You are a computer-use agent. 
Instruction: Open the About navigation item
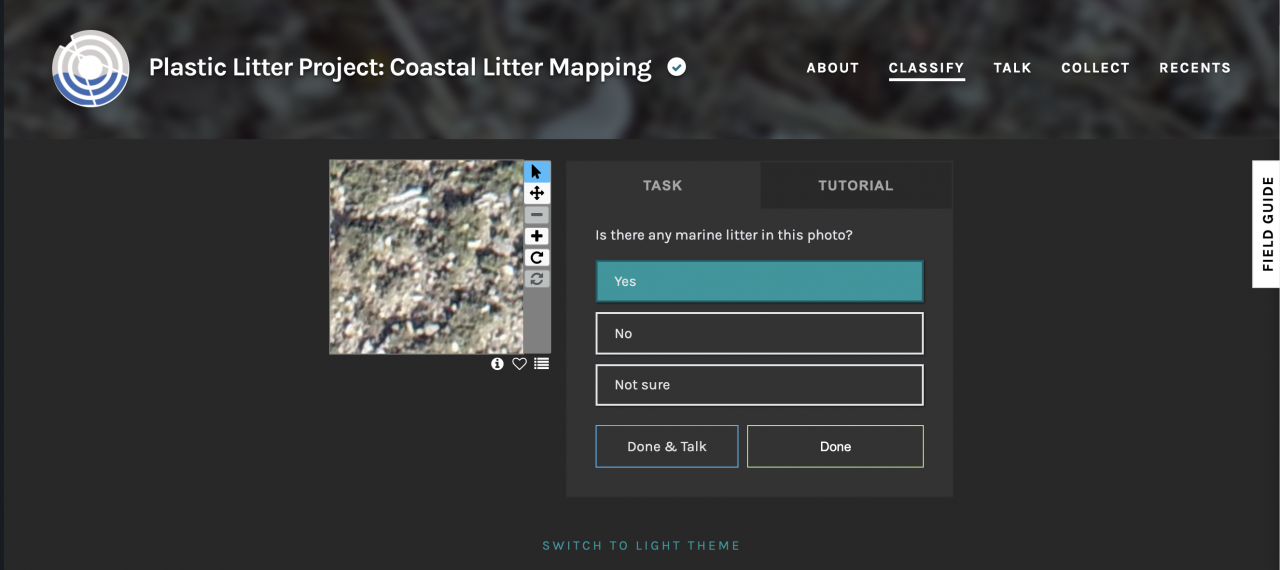(x=833, y=68)
